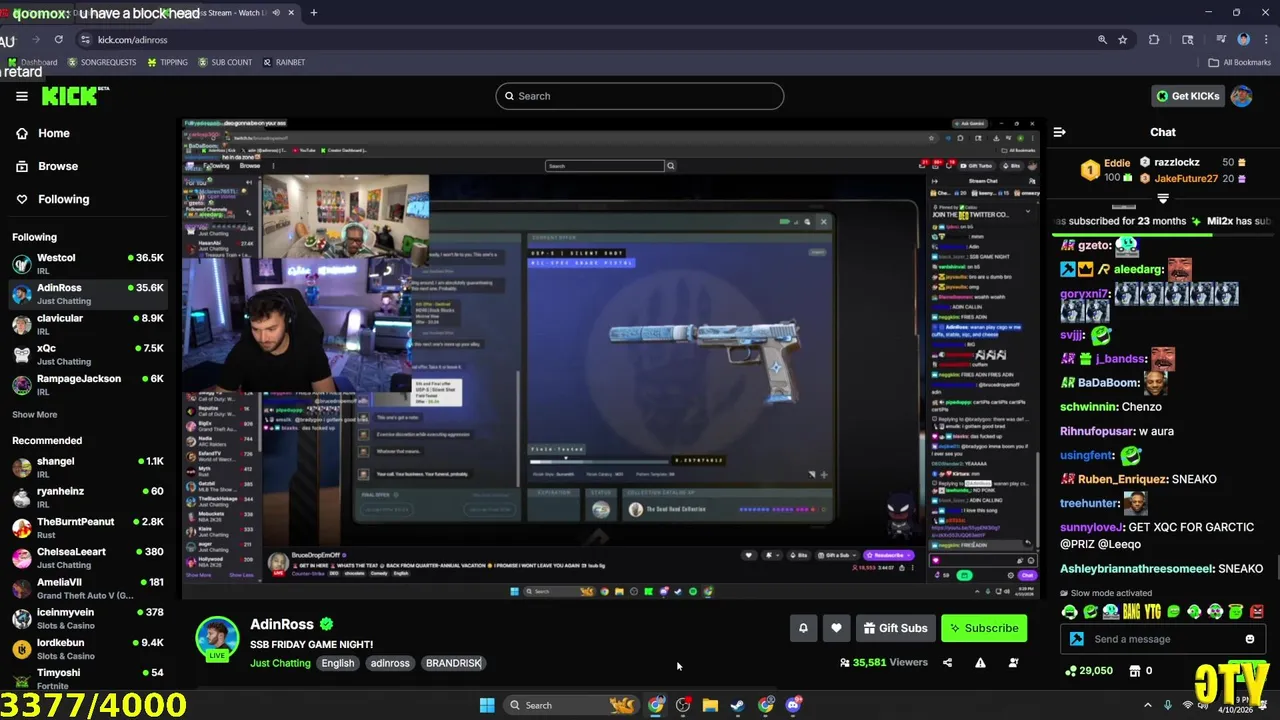Open AmeliaVII recommended channel

tap(88, 588)
